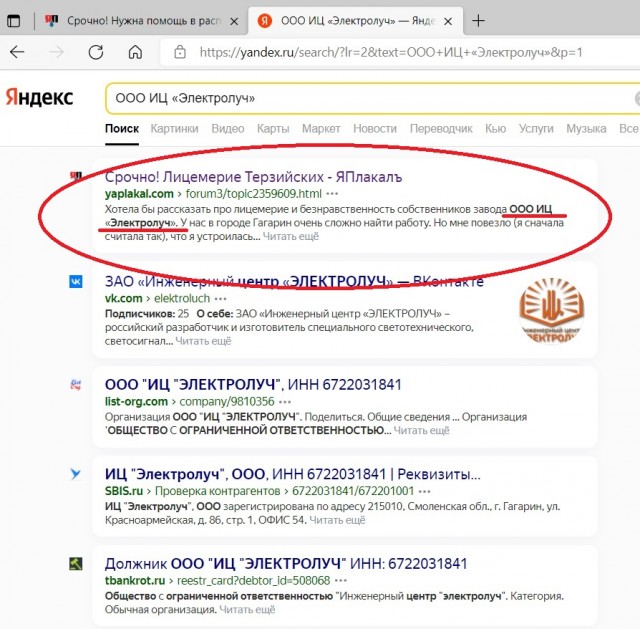Click the VK favicon icon
This screenshot has height=629, width=640.
76,281
